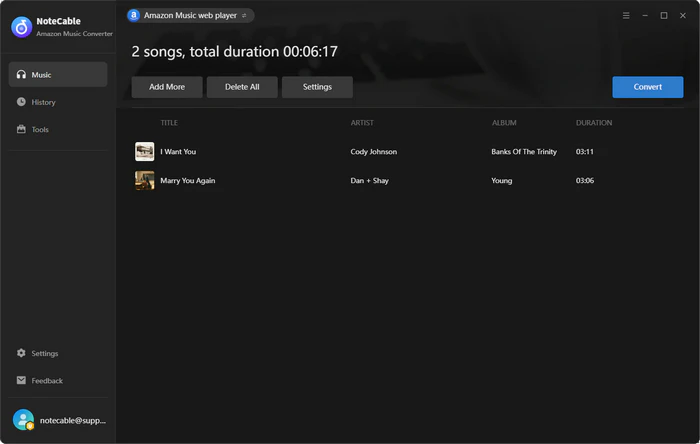Click the headphones icon next to Music
This screenshot has width=700, height=444.
[x=21, y=75]
